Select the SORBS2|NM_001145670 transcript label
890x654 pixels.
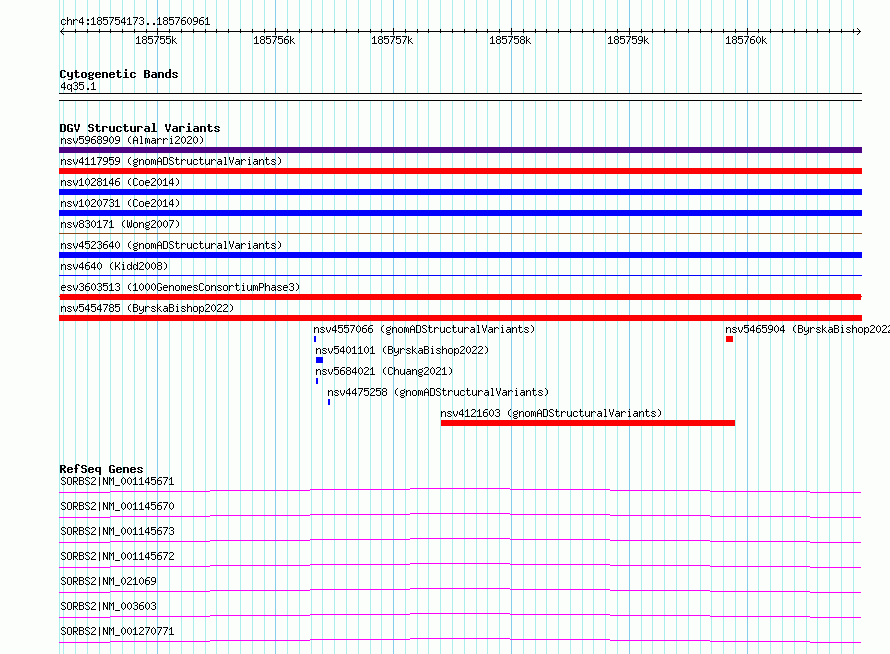(117, 506)
